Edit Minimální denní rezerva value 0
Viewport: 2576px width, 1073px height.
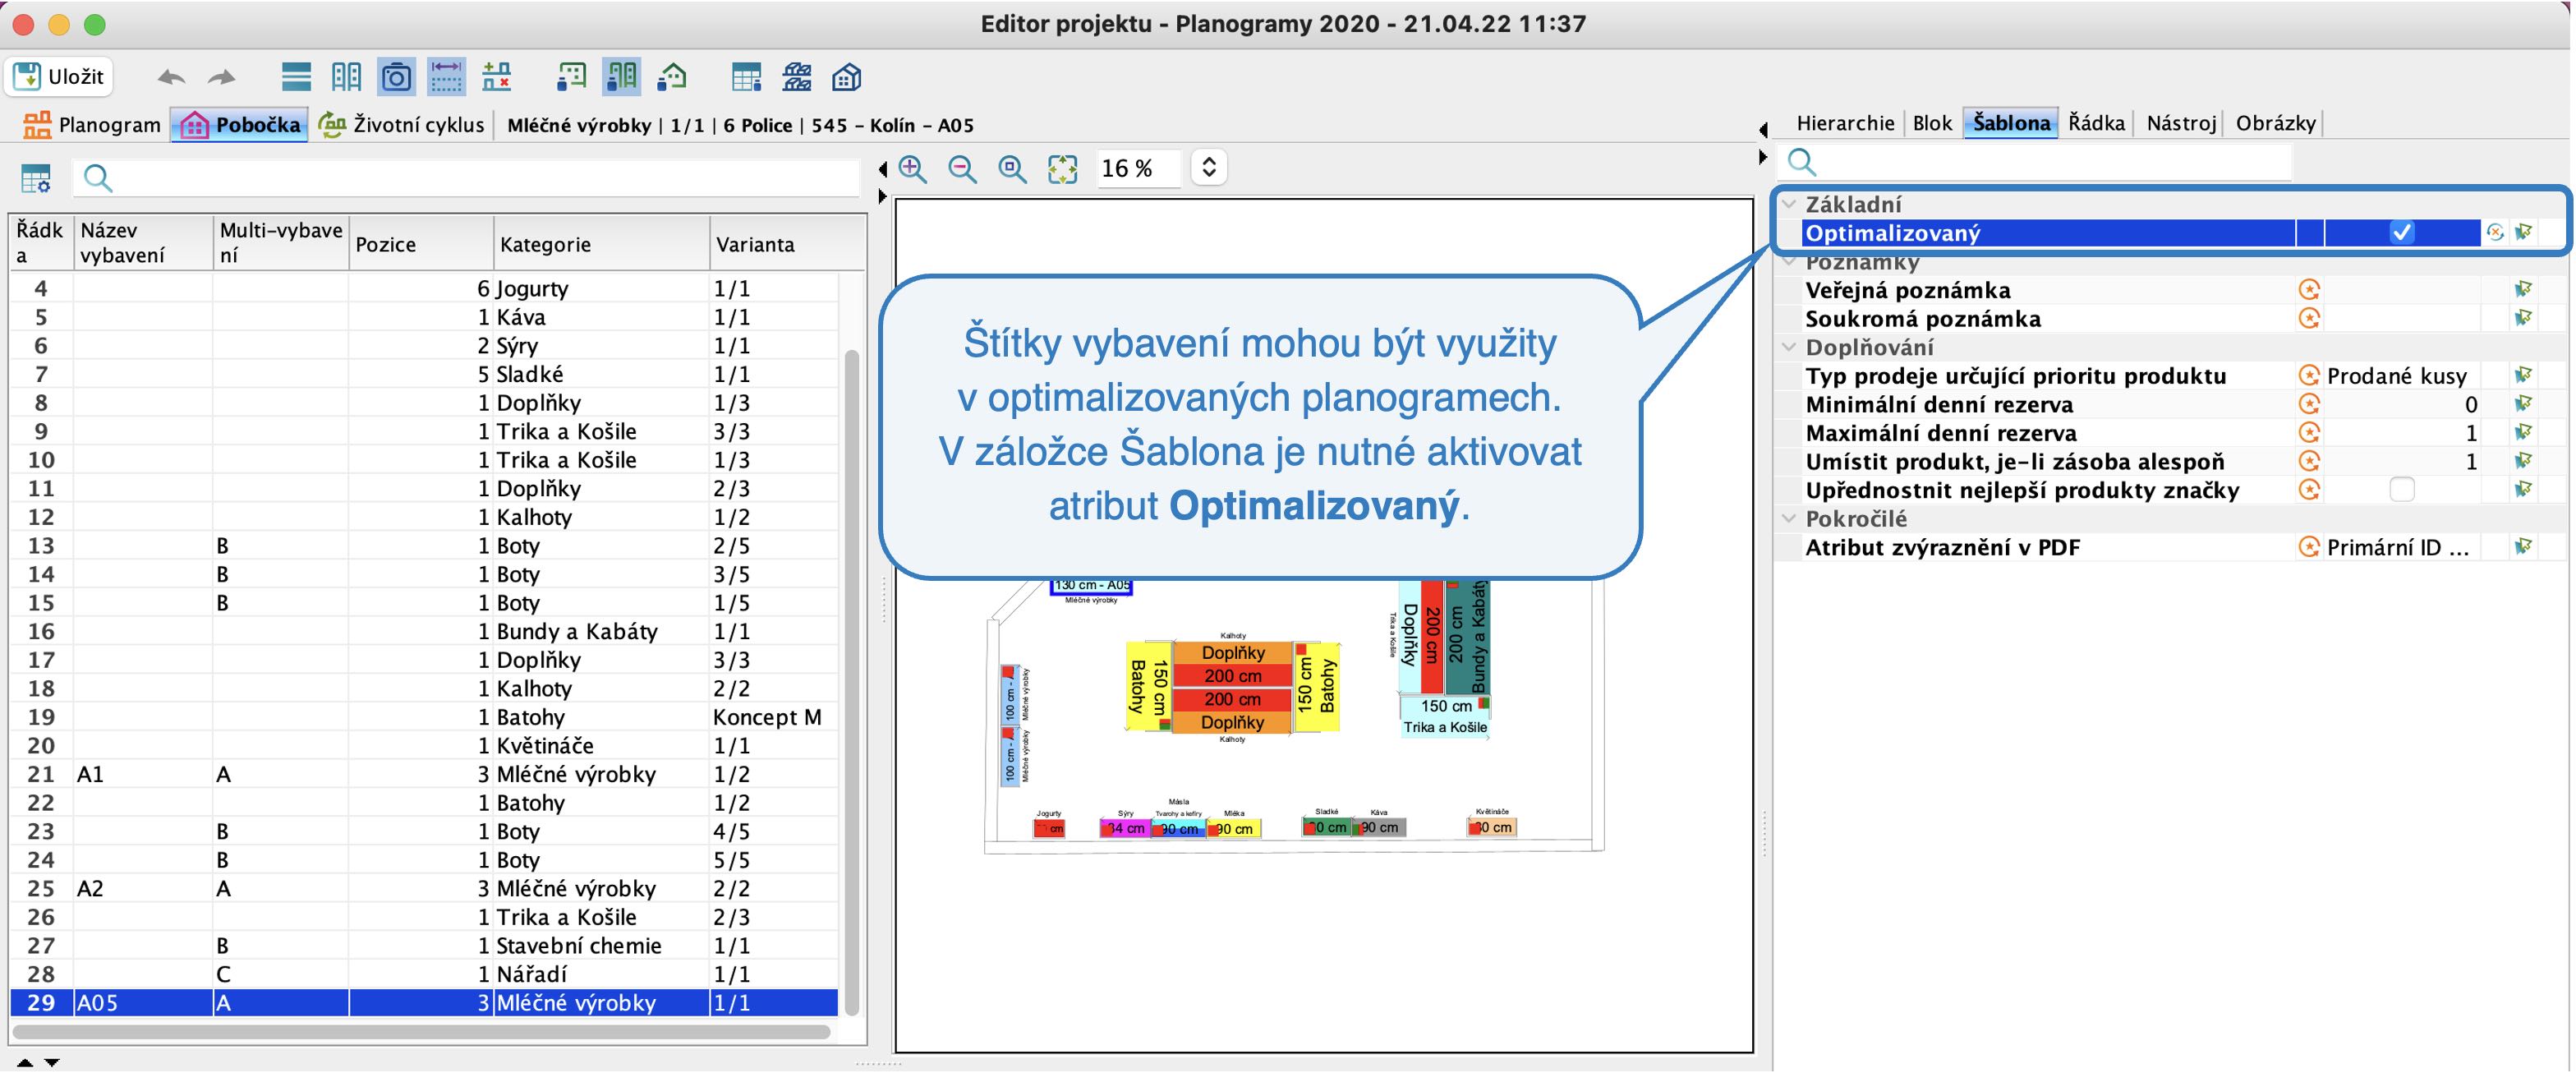(x=2402, y=405)
